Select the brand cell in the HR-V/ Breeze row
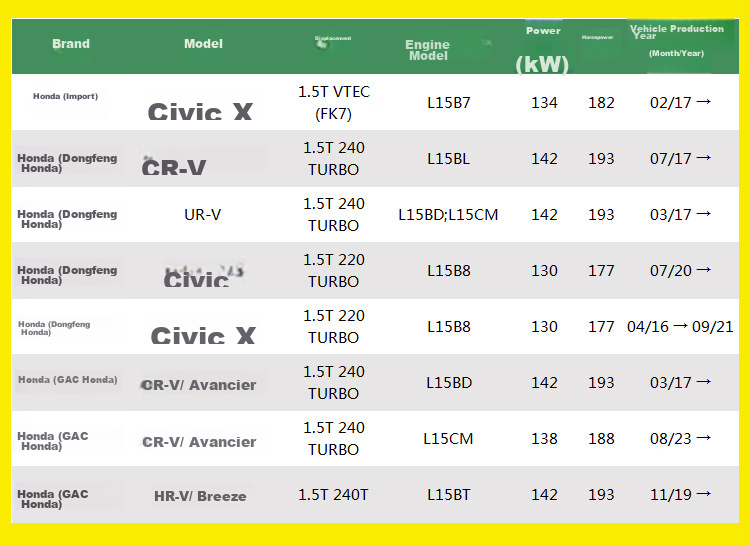 point(53,499)
